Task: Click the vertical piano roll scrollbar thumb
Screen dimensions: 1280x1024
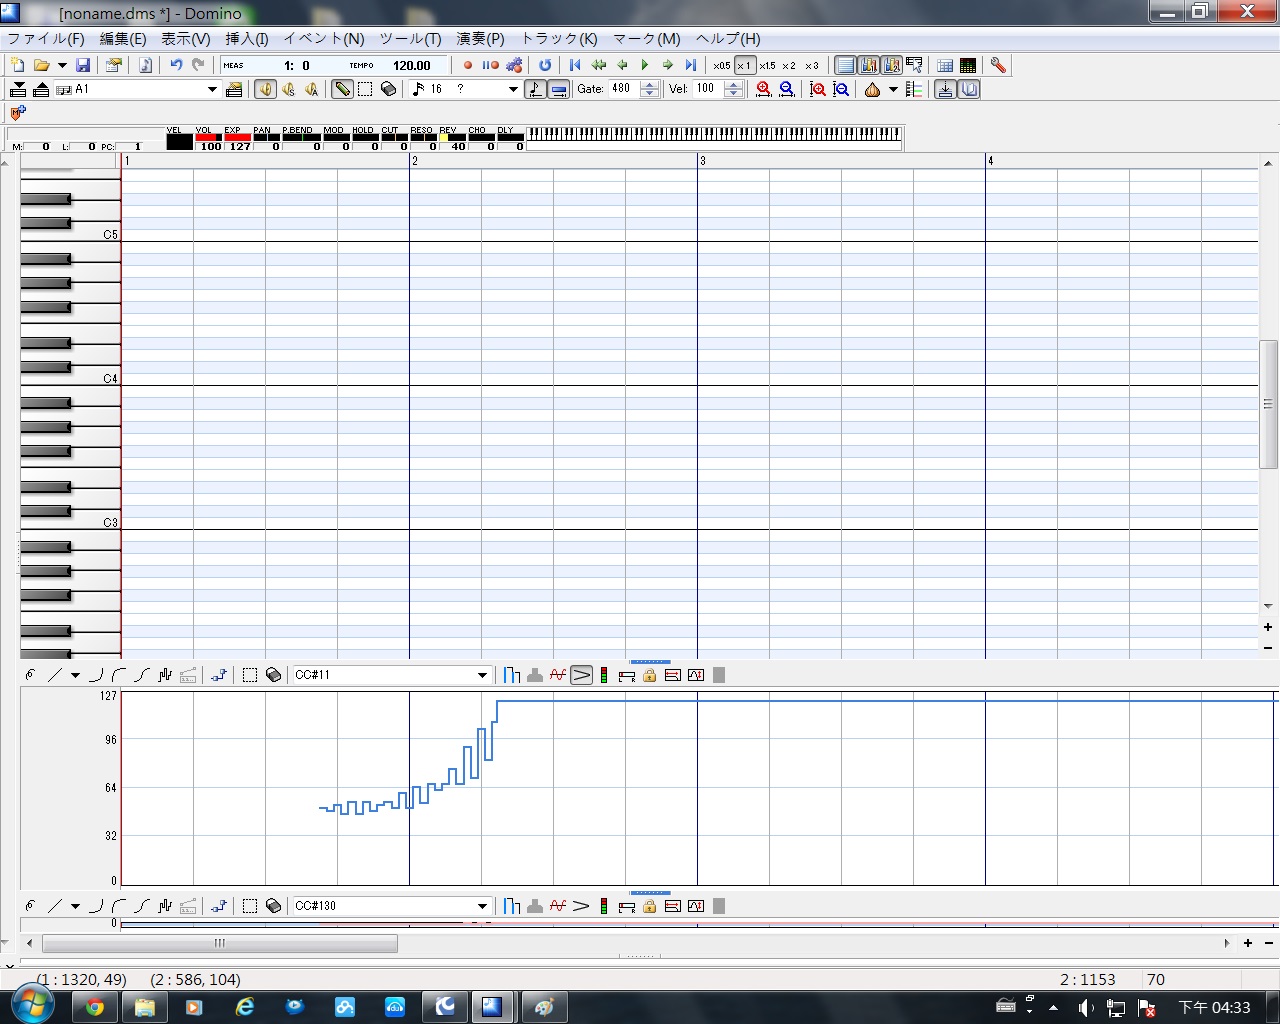Action: pyautogui.click(x=1268, y=404)
